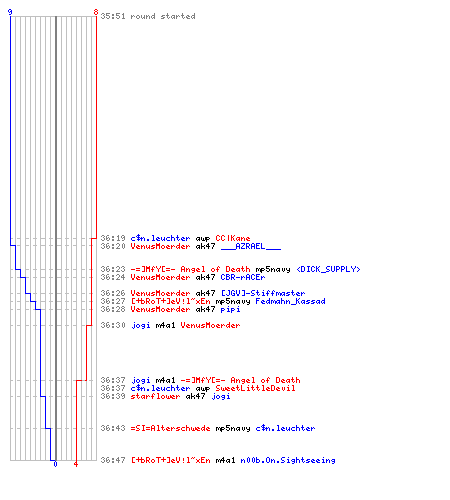Open ___AZRAEL___ player name

[251, 246]
